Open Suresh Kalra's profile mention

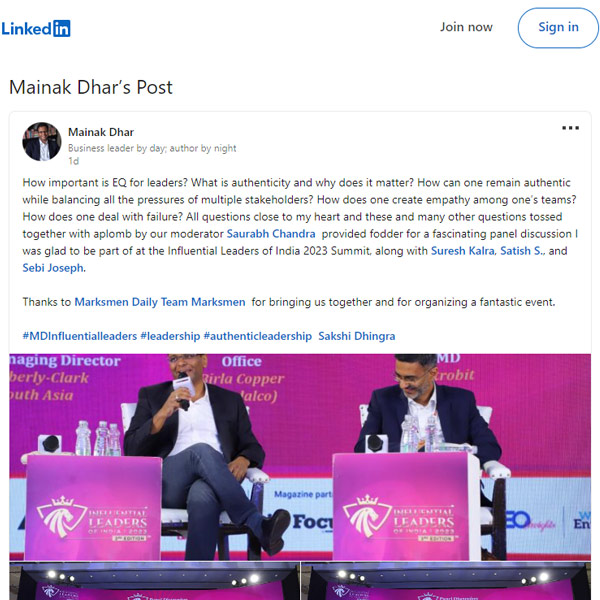click(x=463, y=251)
